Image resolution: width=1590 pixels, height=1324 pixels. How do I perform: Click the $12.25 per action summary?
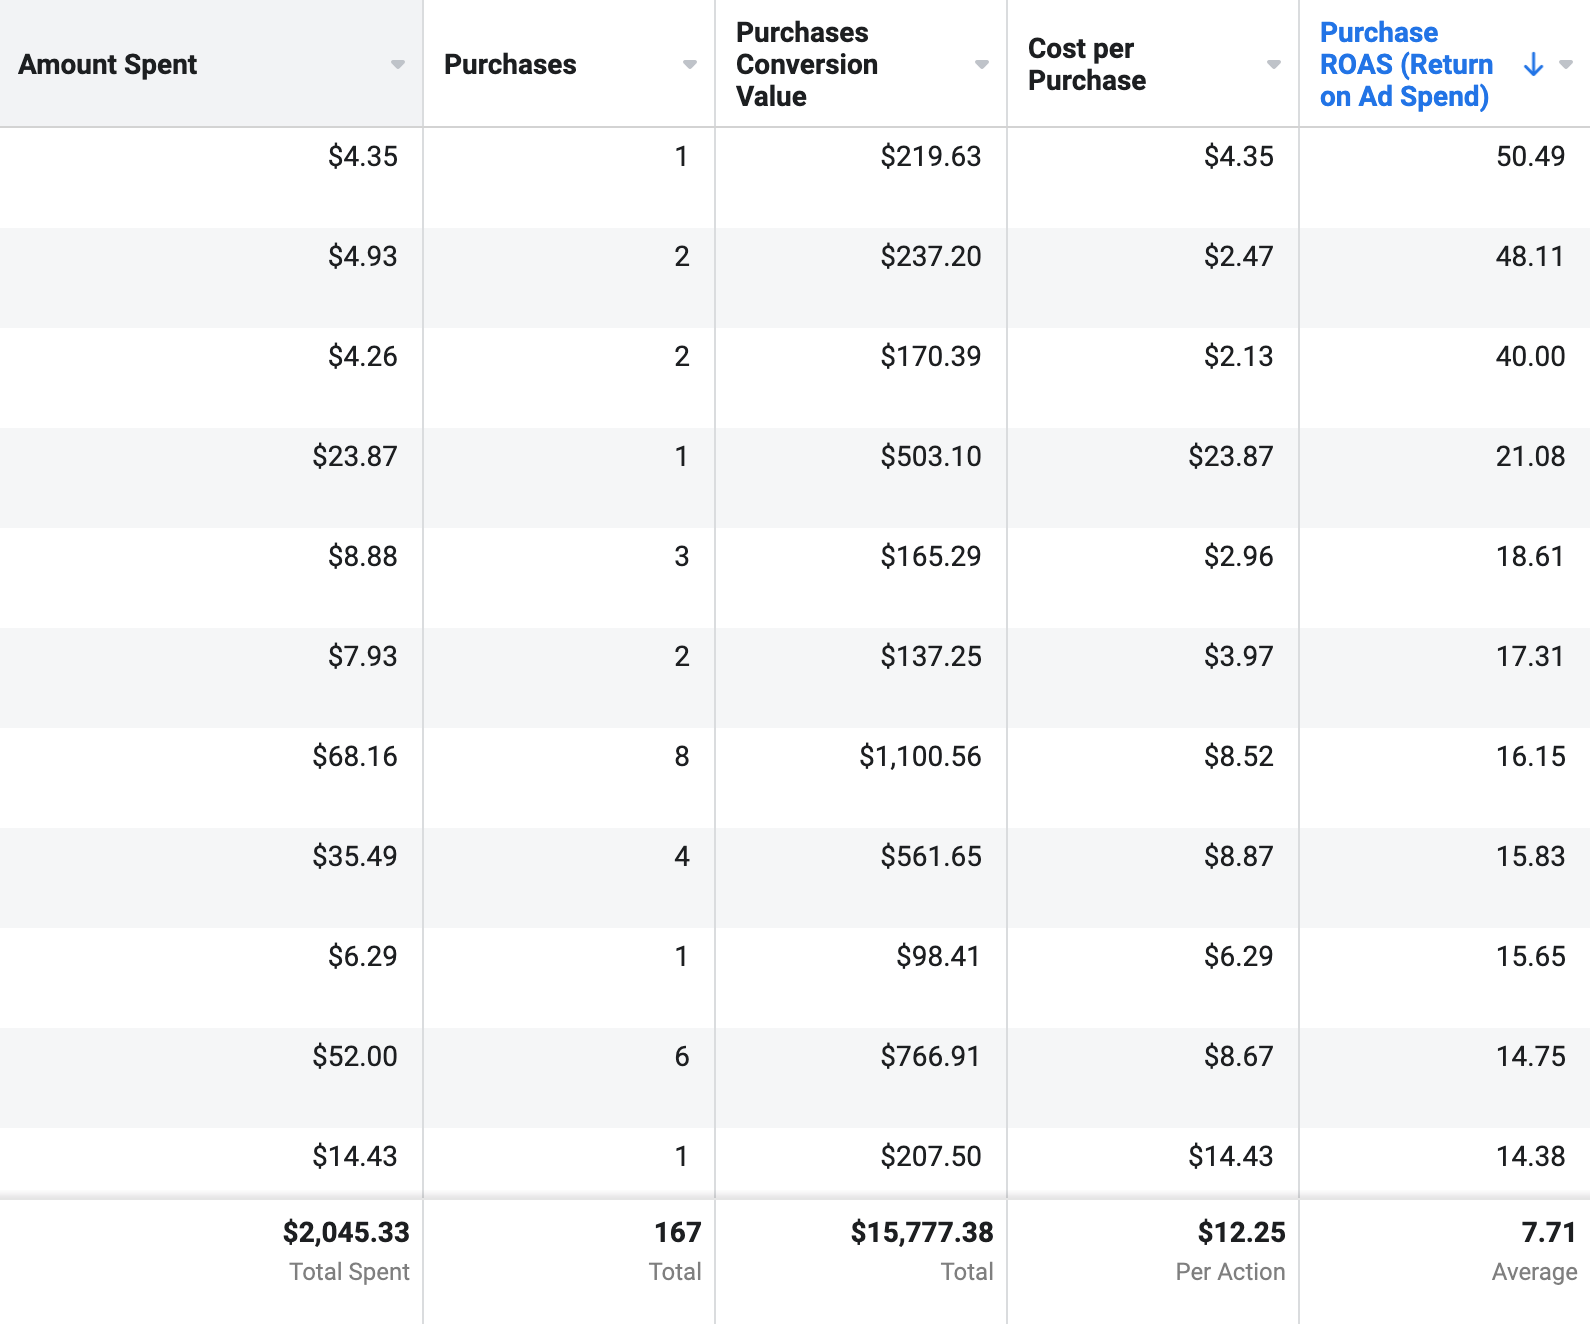point(1241,1233)
